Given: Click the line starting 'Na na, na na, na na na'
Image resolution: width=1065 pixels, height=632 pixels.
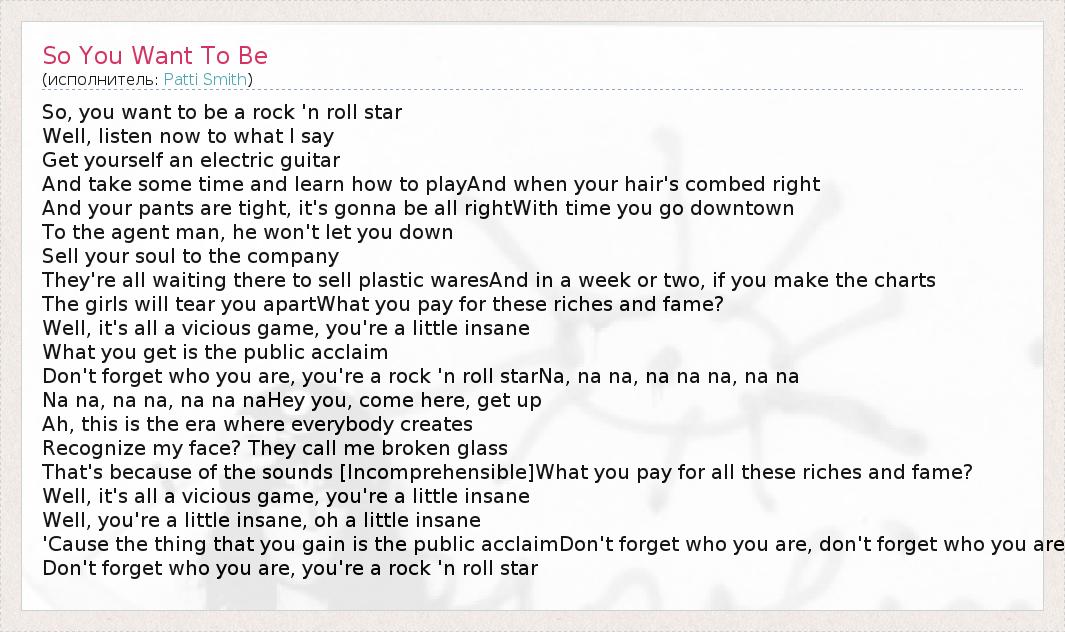Looking at the screenshot, I should [292, 400].
